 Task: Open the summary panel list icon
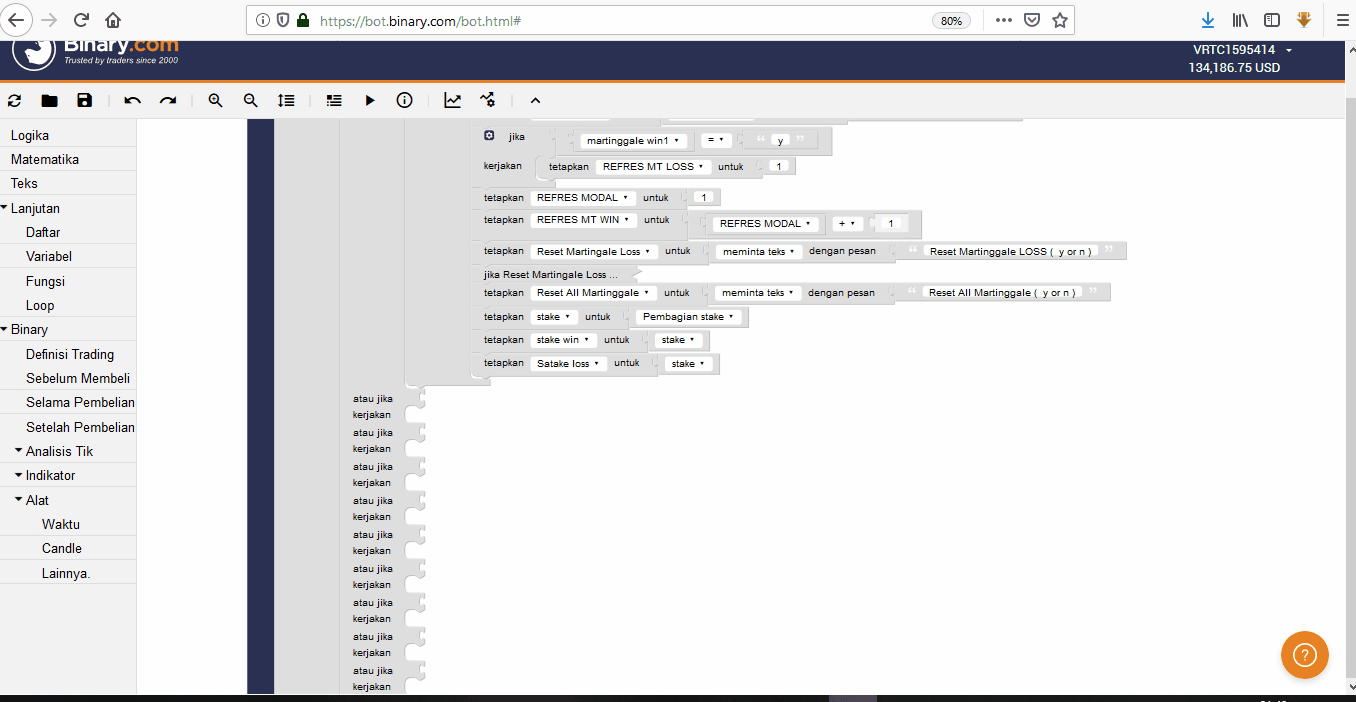334,100
